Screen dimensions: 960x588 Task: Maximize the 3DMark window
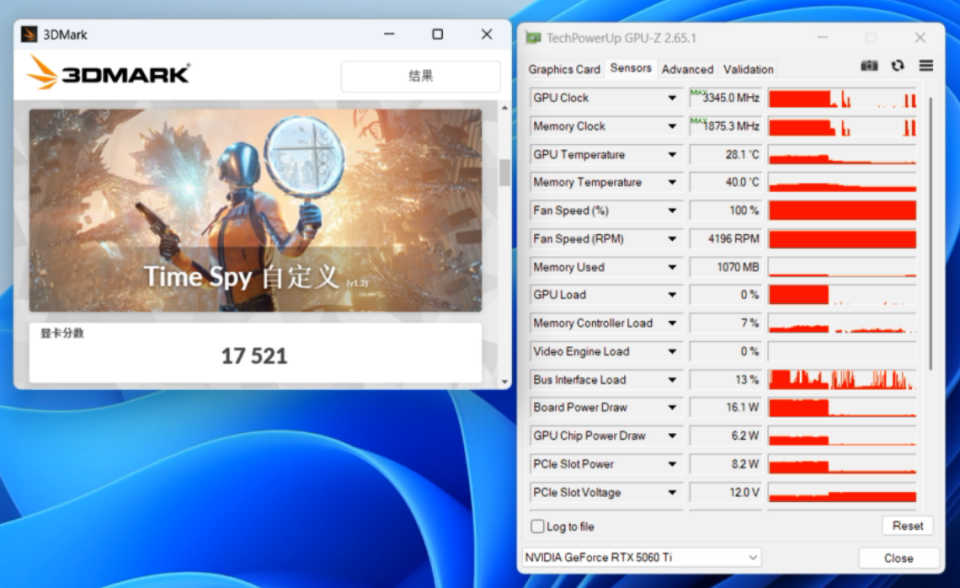(437, 34)
